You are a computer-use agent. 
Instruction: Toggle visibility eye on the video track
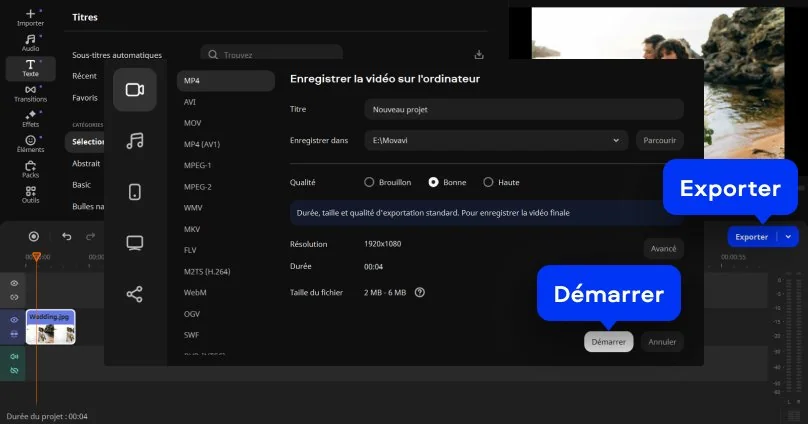coord(14,320)
